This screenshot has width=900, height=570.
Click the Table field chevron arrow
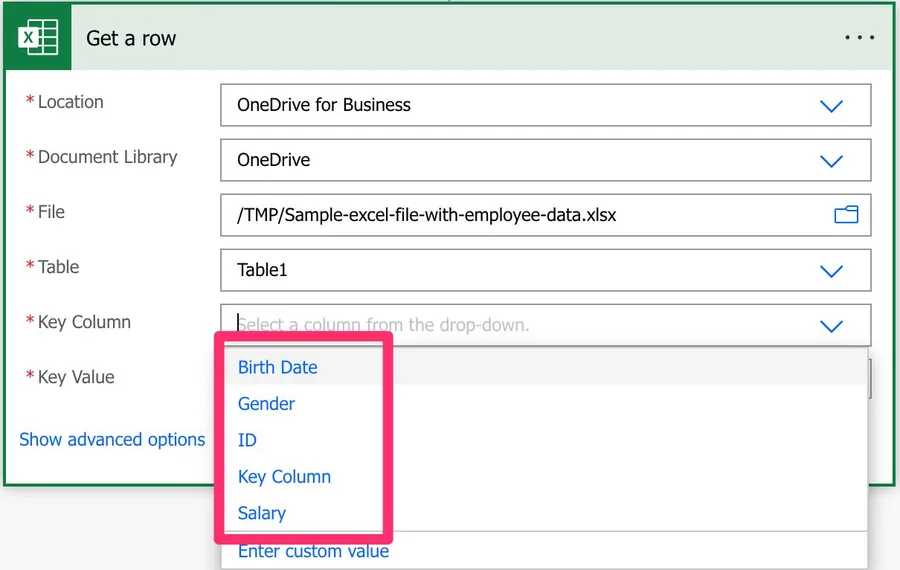pyautogui.click(x=831, y=271)
